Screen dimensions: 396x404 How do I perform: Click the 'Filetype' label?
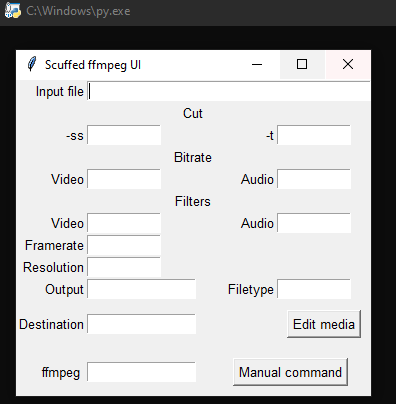251,290
